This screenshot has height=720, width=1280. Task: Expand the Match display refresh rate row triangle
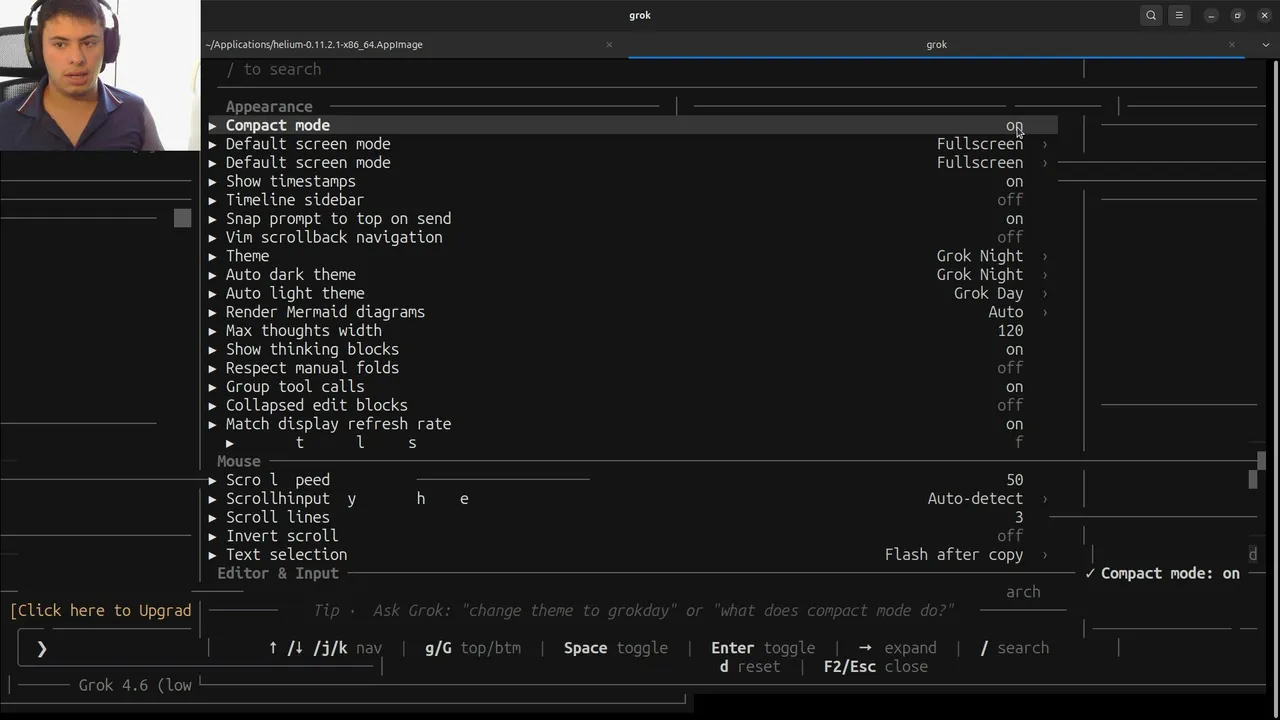click(x=212, y=424)
